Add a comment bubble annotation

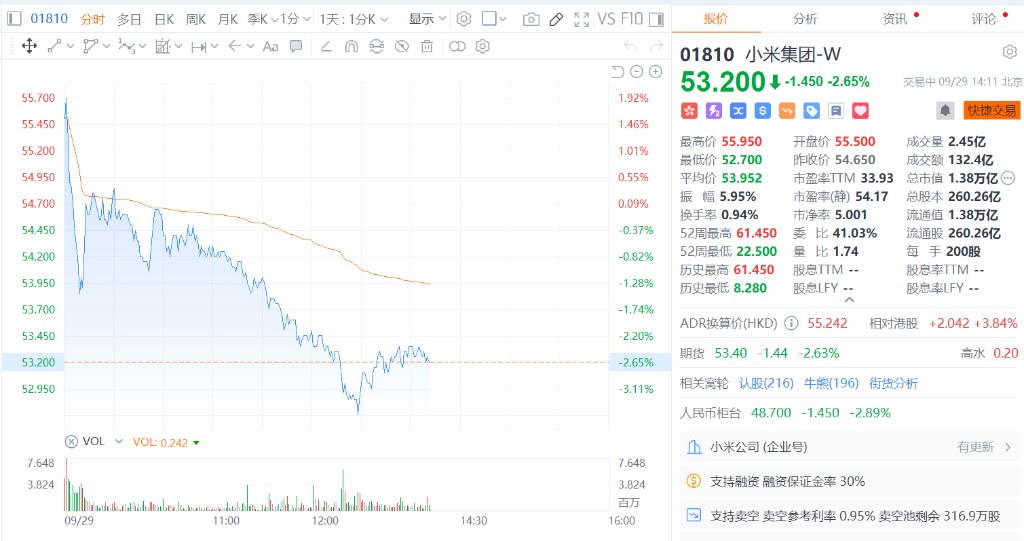point(296,46)
